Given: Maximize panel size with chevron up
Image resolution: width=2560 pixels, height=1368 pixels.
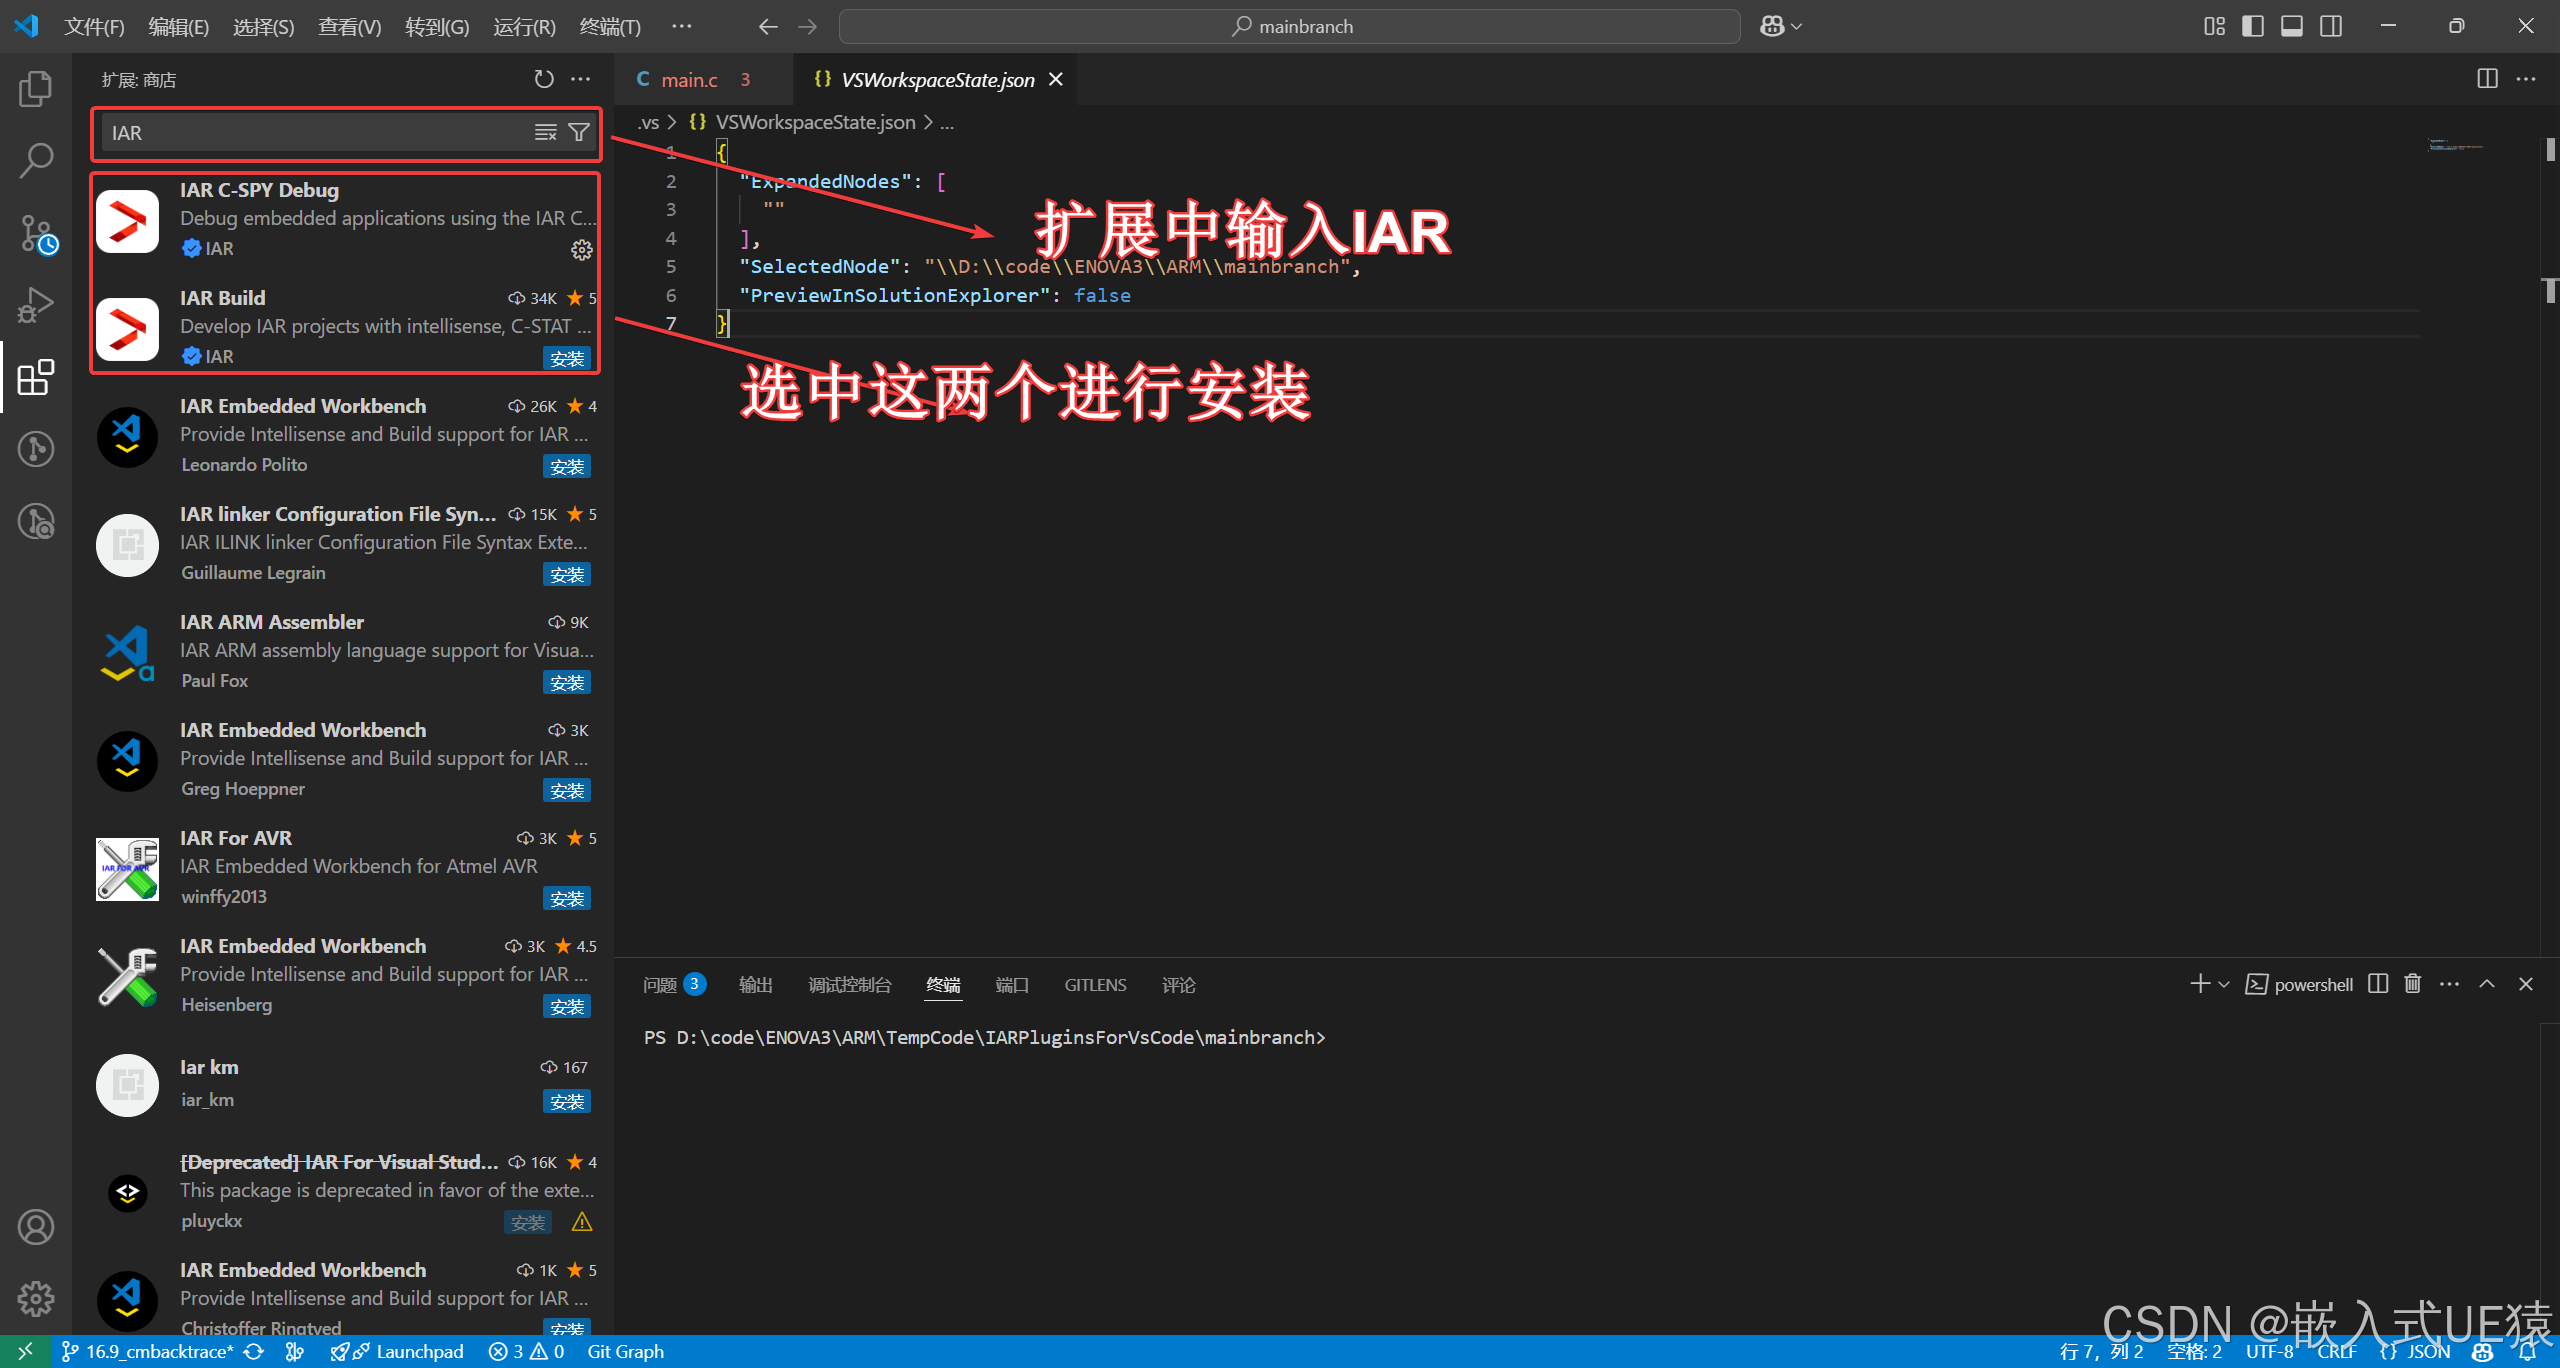Looking at the screenshot, I should [x=2487, y=984].
